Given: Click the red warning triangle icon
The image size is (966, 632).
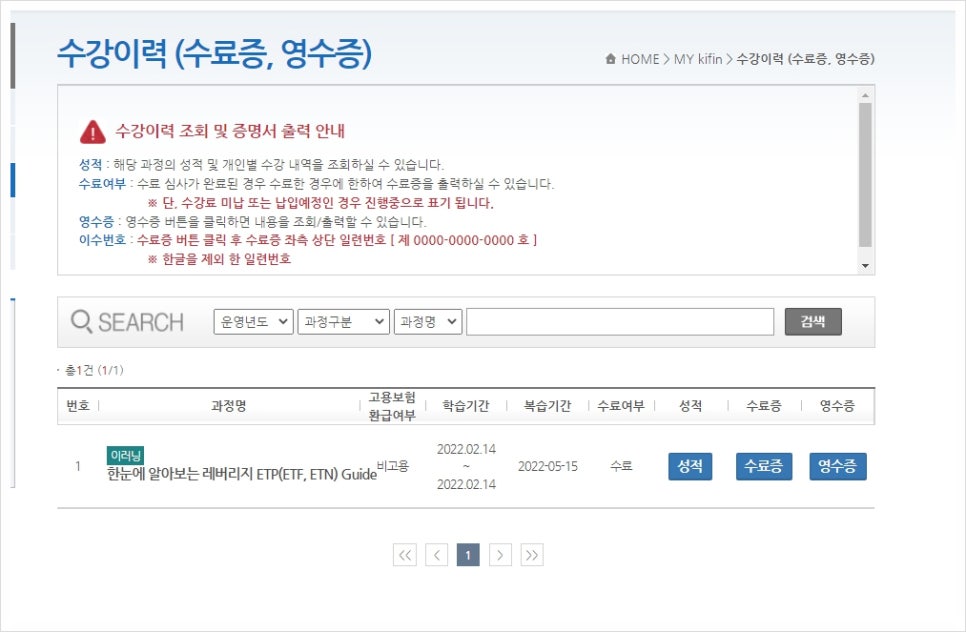Looking at the screenshot, I should pyautogui.click(x=92, y=131).
